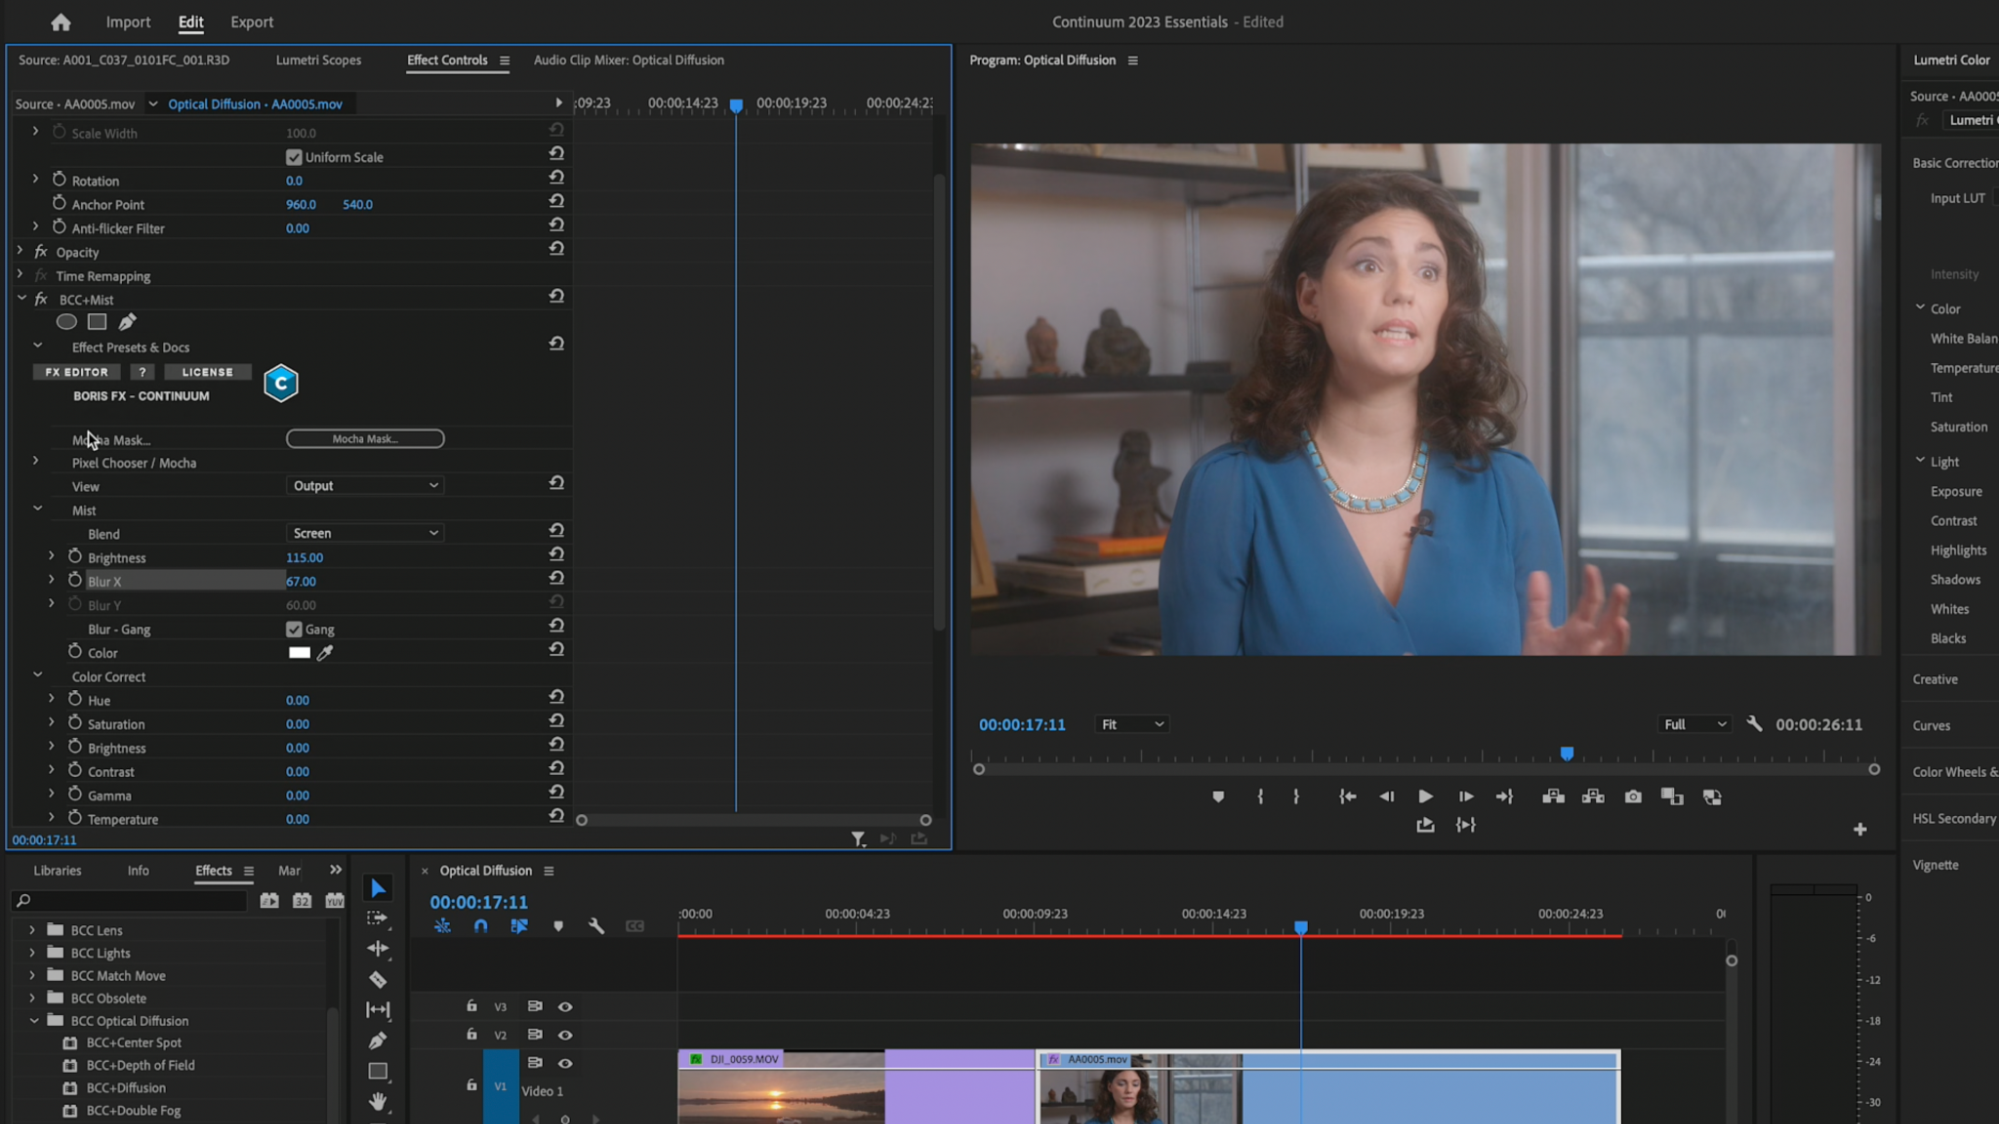This screenshot has height=1125, width=1999.
Task: Select the pen mask tool under BCC+Mist
Action: pos(127,322)
